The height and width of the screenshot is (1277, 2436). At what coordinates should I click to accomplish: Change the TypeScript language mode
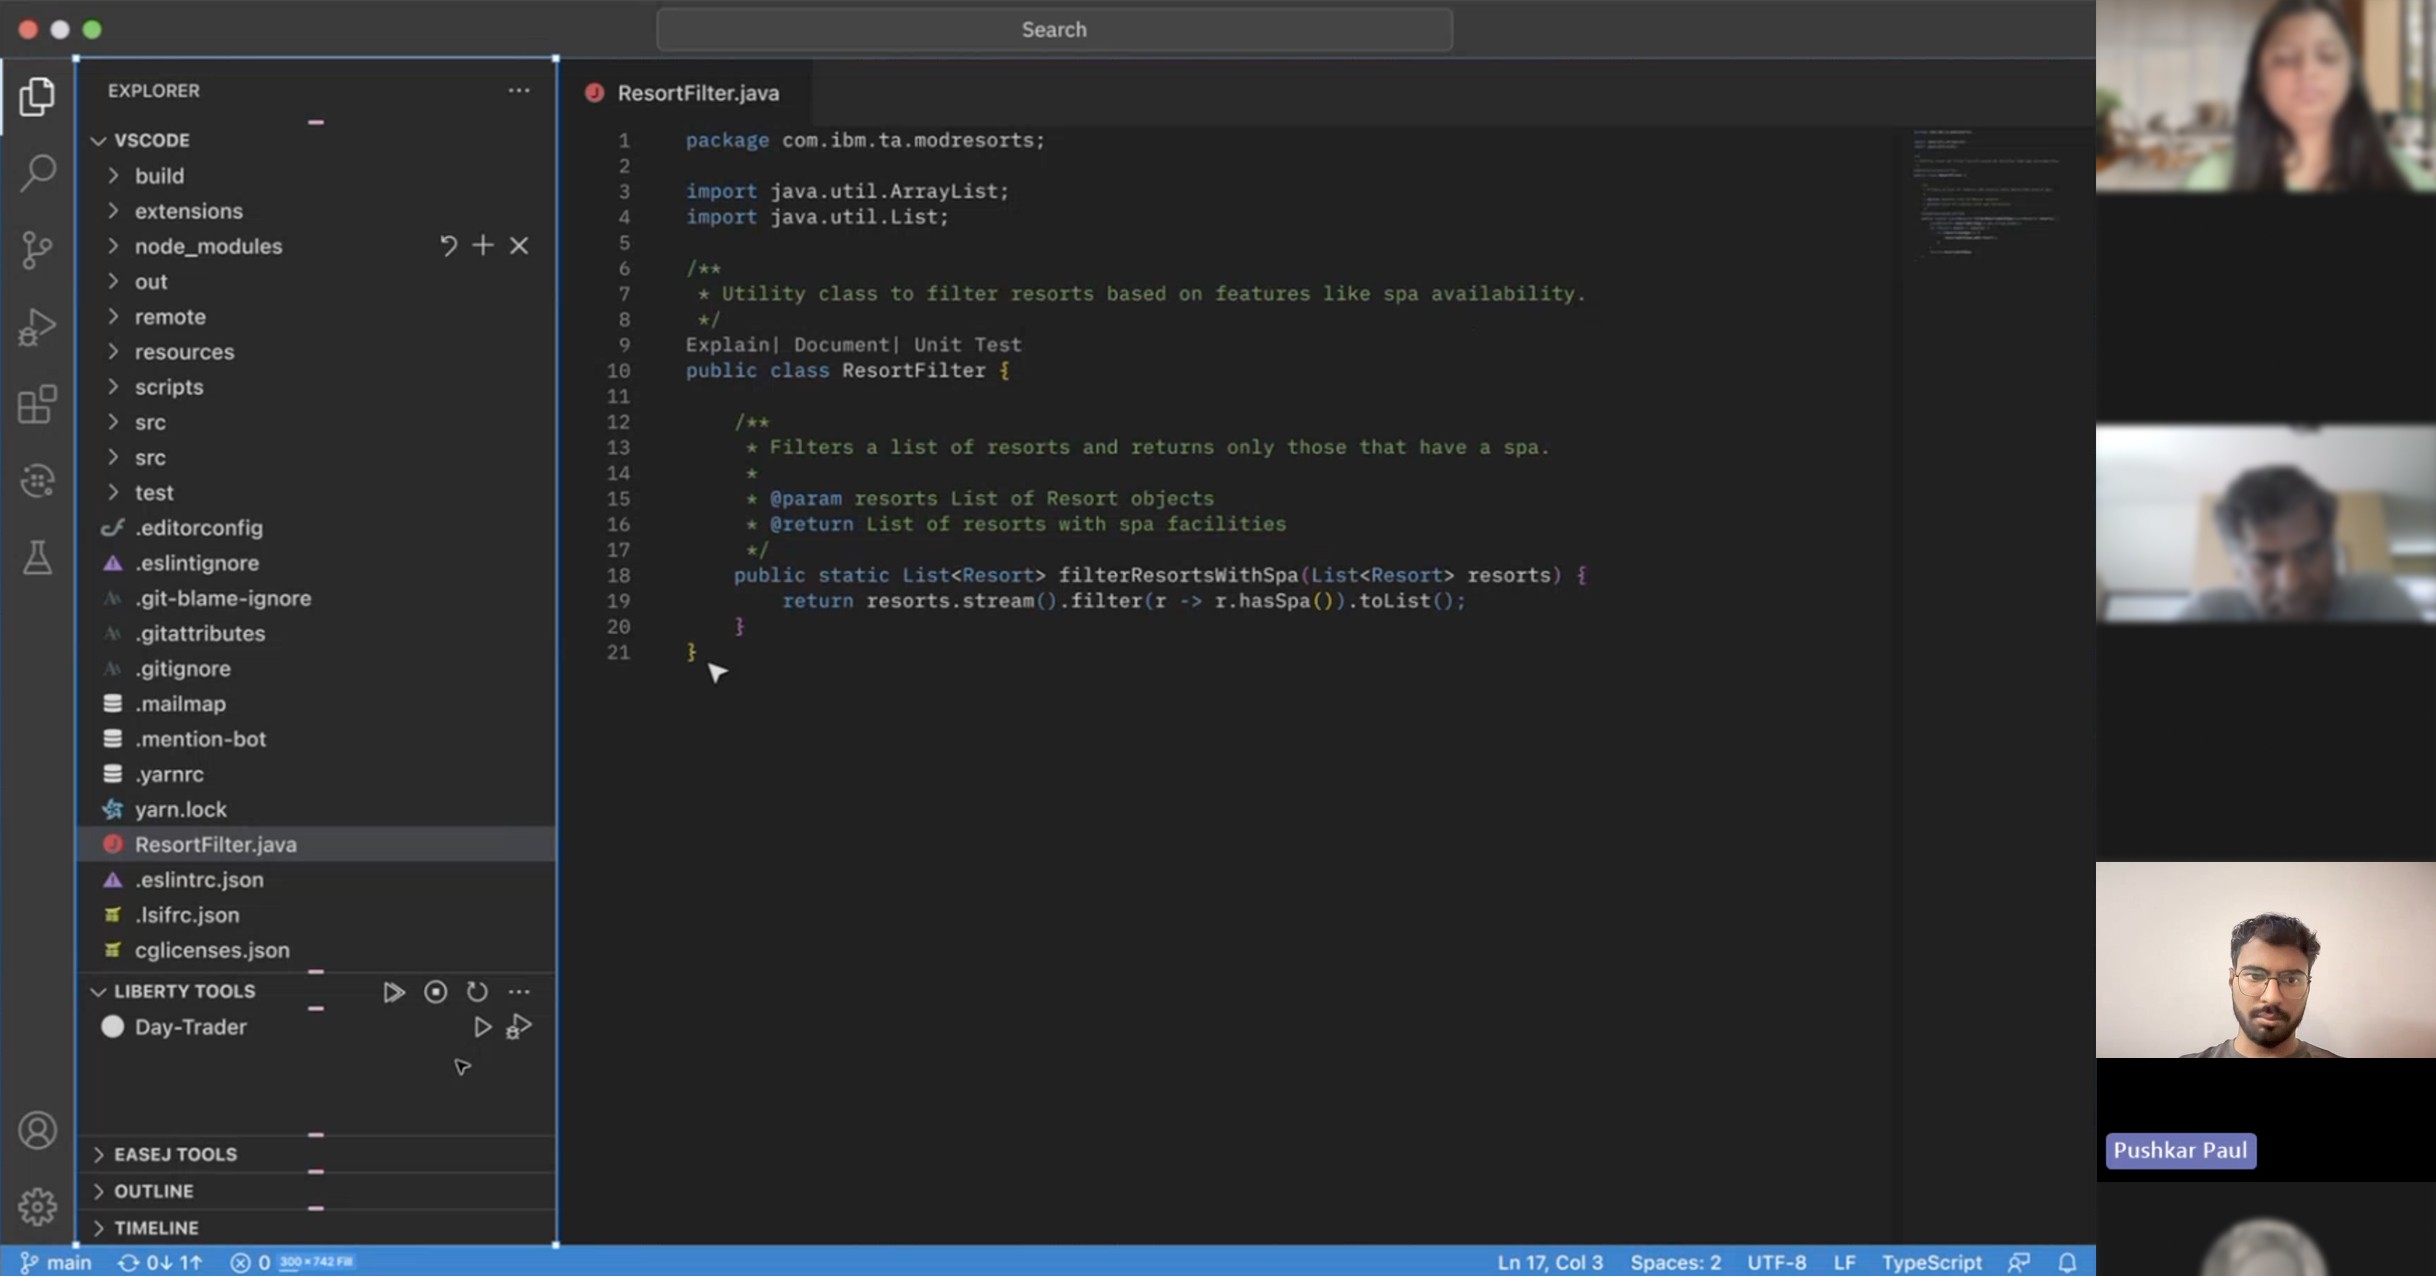[x=1931, y=1262]
